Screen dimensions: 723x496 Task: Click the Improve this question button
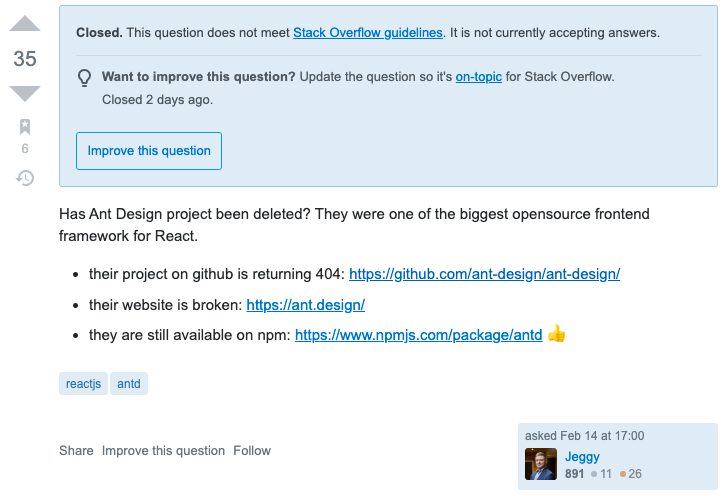click(149, 151)
